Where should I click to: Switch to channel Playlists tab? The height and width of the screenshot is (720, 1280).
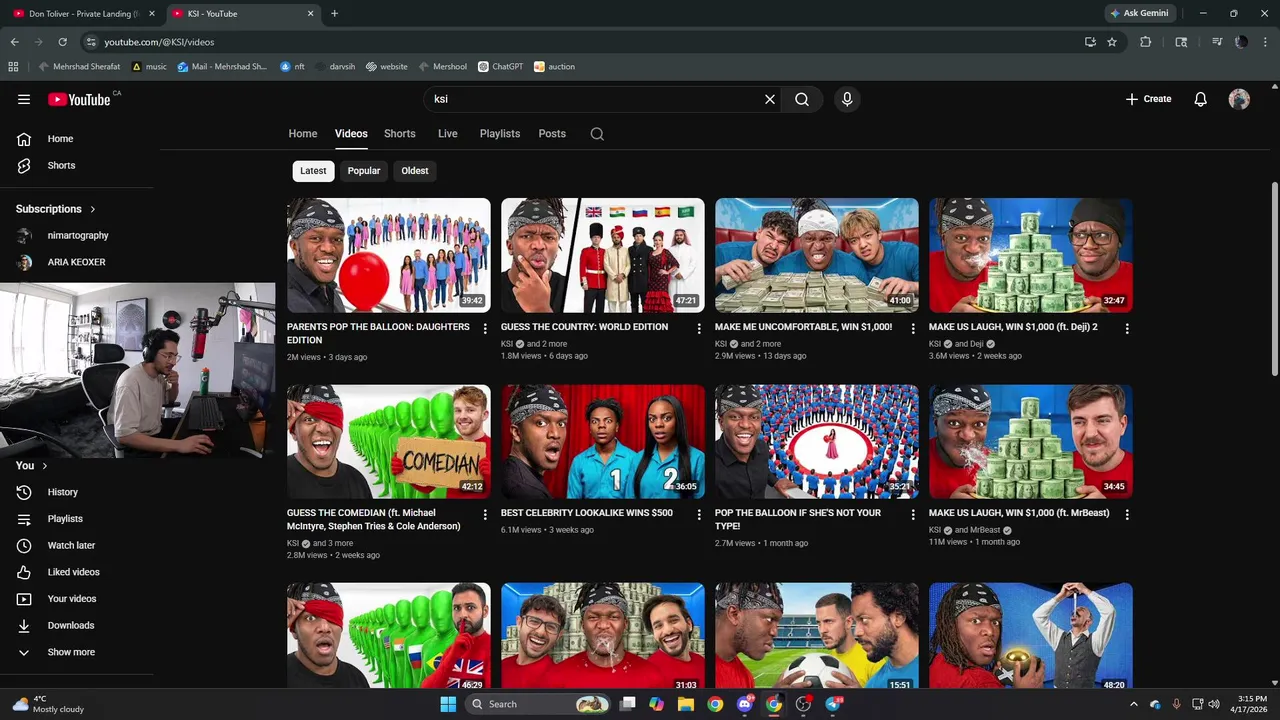(500, 134)
